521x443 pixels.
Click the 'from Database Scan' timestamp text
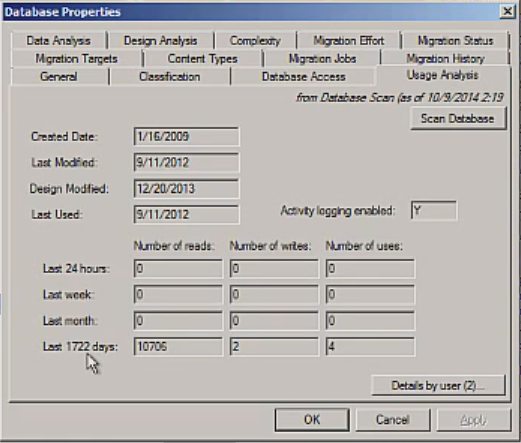(x=400, y=98)
